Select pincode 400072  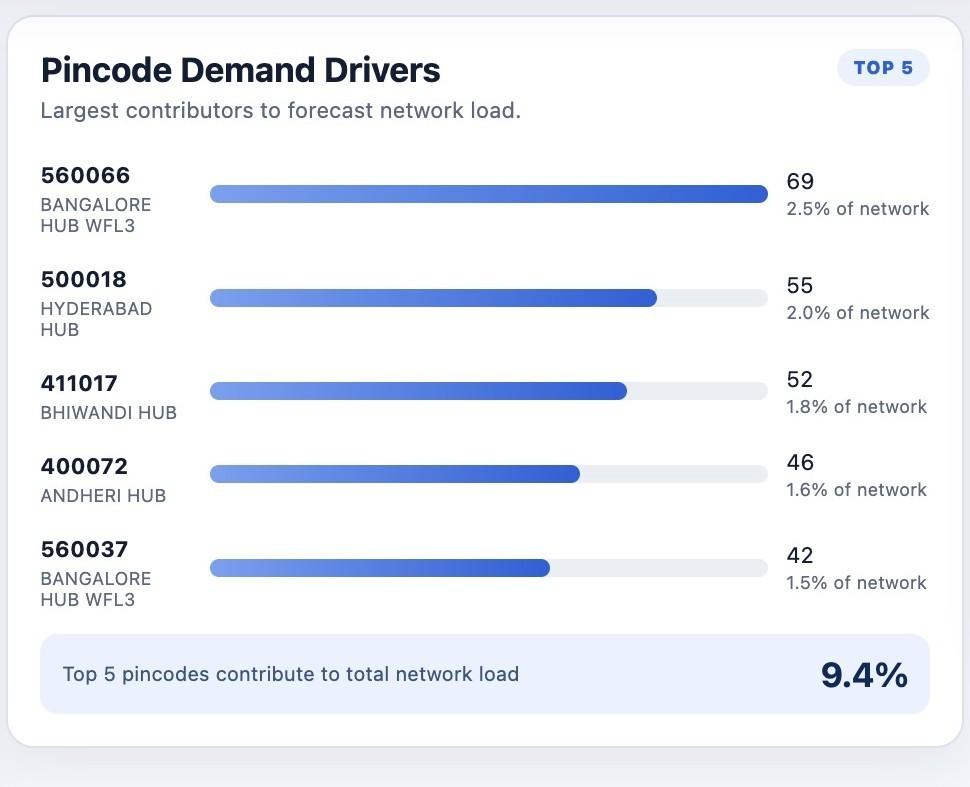pos(84,467)
